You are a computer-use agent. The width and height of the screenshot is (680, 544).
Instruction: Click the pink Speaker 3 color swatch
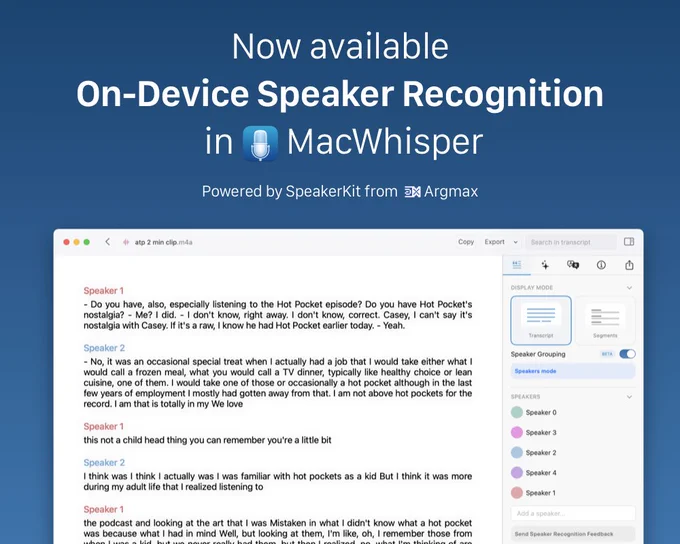click(x=517, y=432)
